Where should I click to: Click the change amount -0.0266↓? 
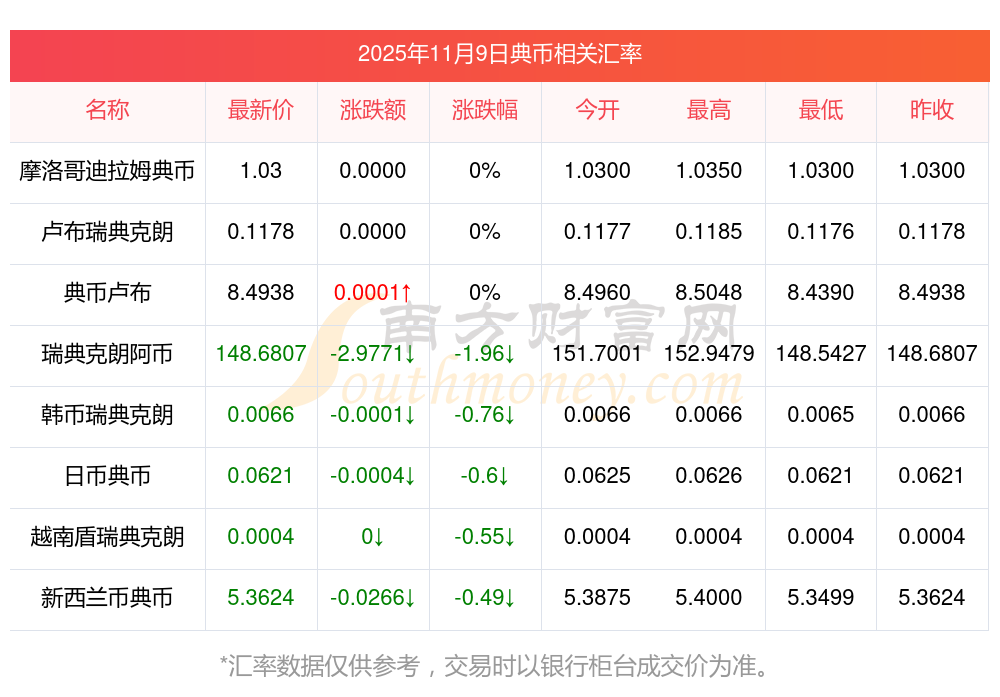click(x=372, y=598)
